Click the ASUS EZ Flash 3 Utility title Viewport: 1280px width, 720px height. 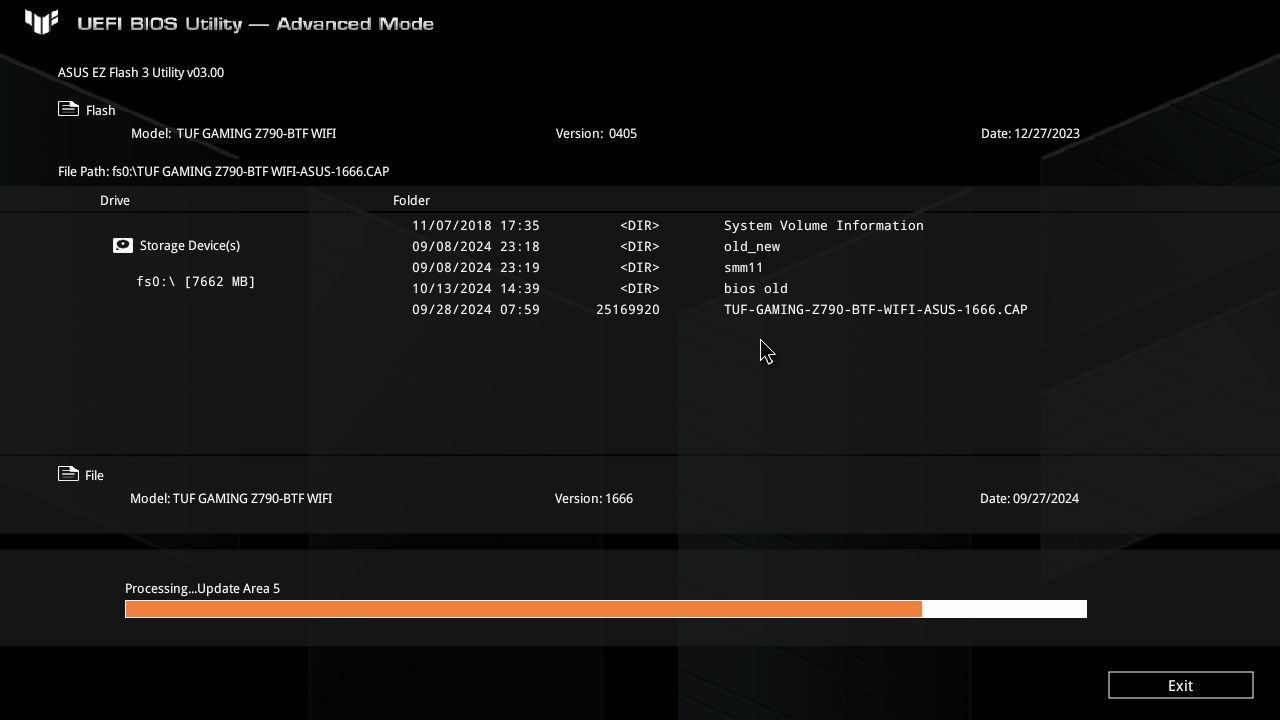(x=141, y=72)
